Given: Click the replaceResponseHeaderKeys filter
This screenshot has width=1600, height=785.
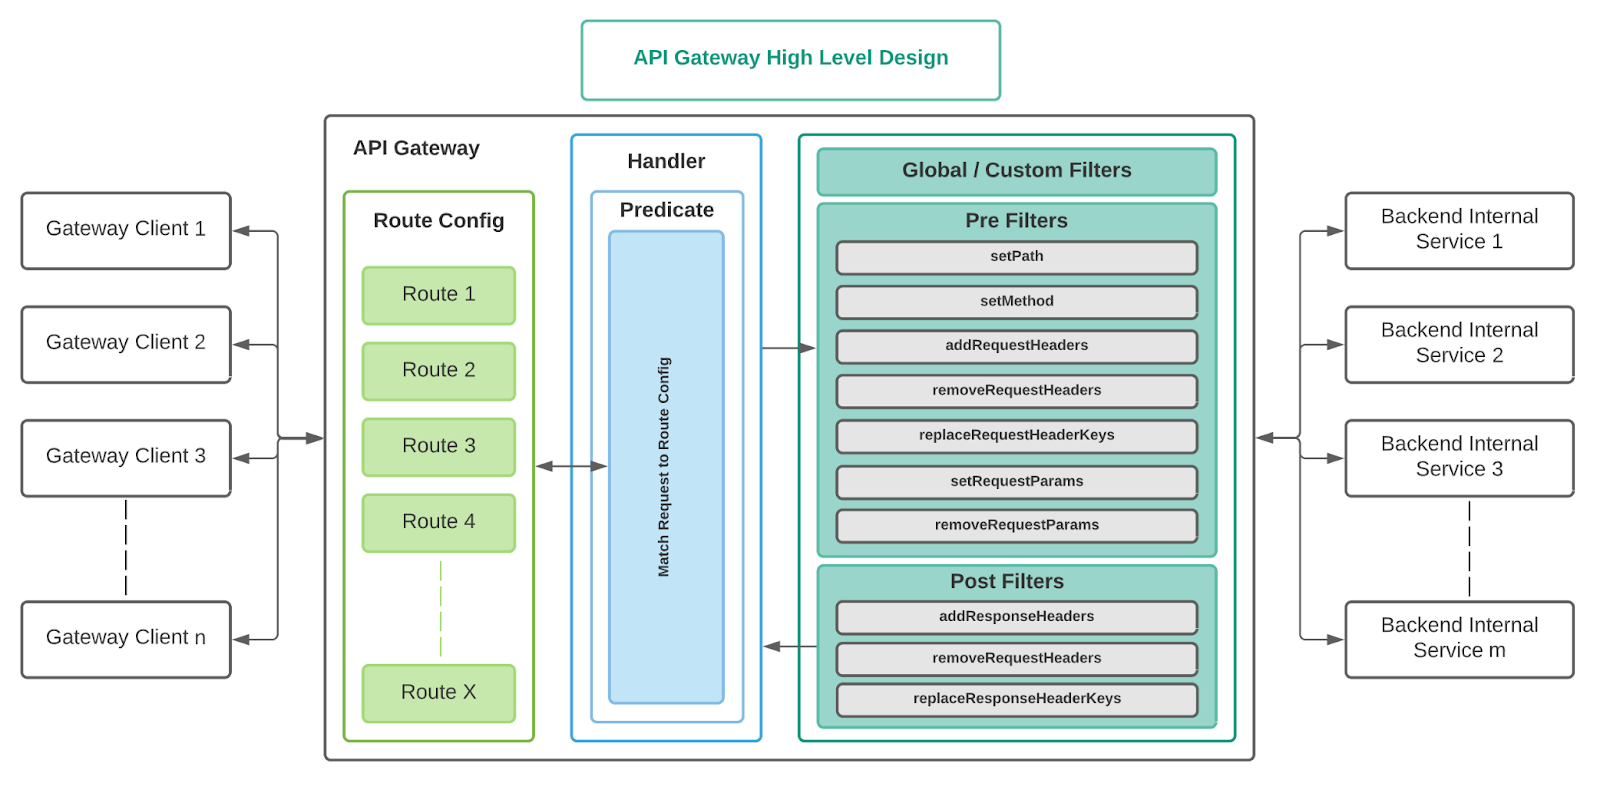Looking at the screenshot, I should coord(1017,700).
